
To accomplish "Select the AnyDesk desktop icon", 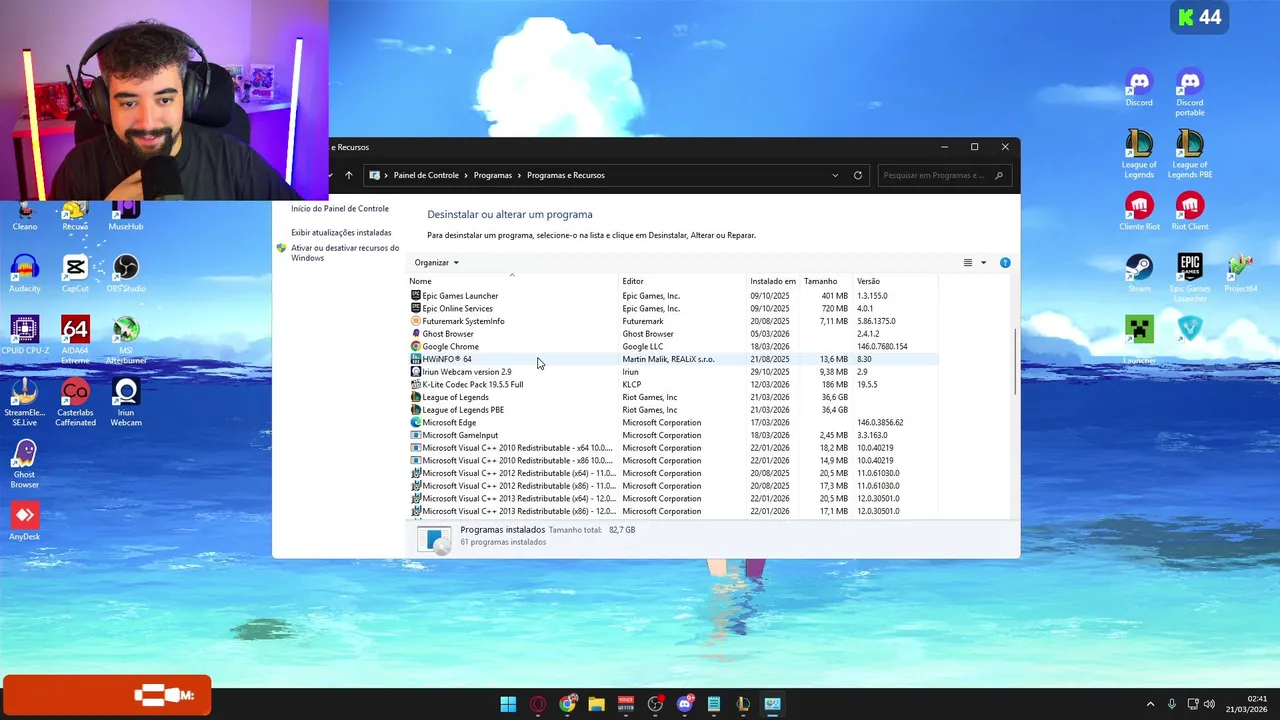I will click(25, 522).
